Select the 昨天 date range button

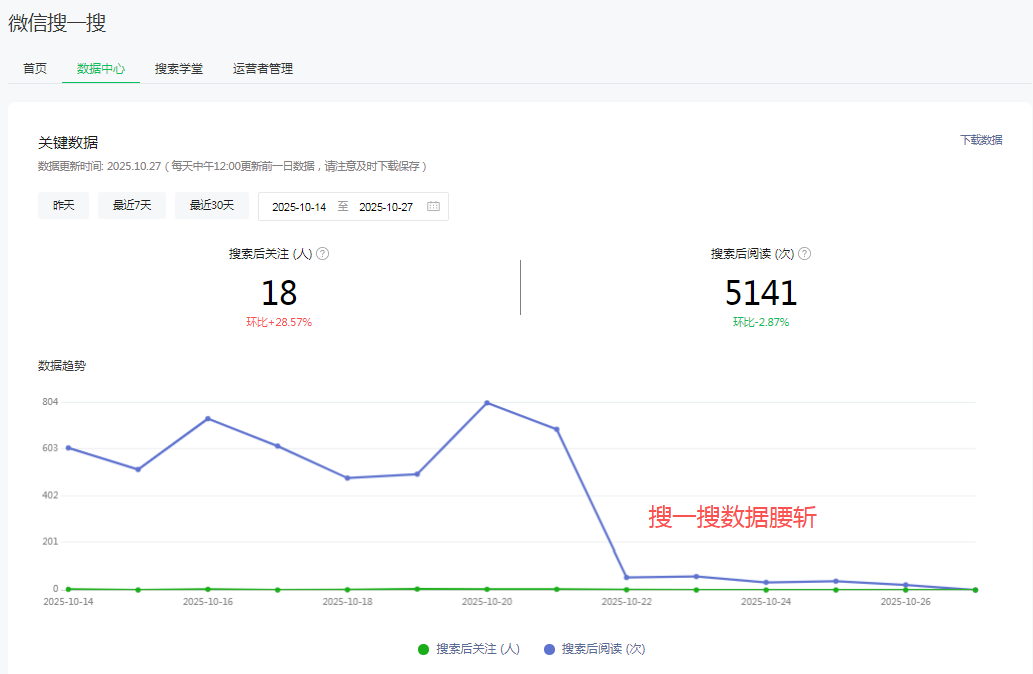coord(63,206)
